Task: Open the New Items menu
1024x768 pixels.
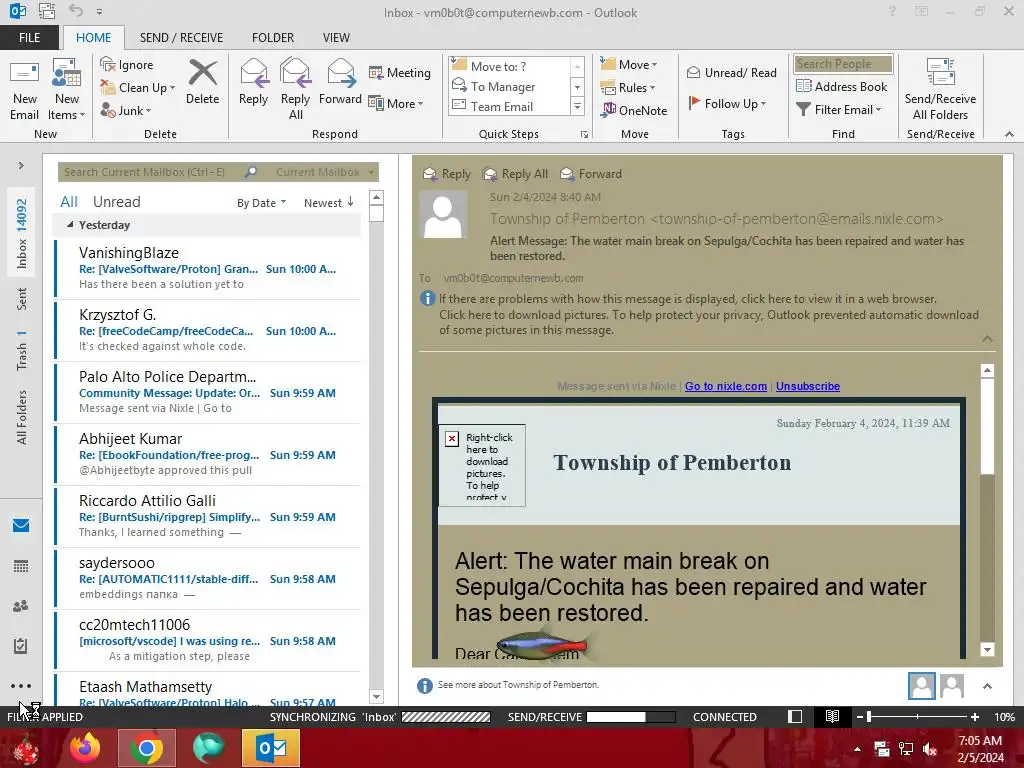Action: (x=67, y=90)
